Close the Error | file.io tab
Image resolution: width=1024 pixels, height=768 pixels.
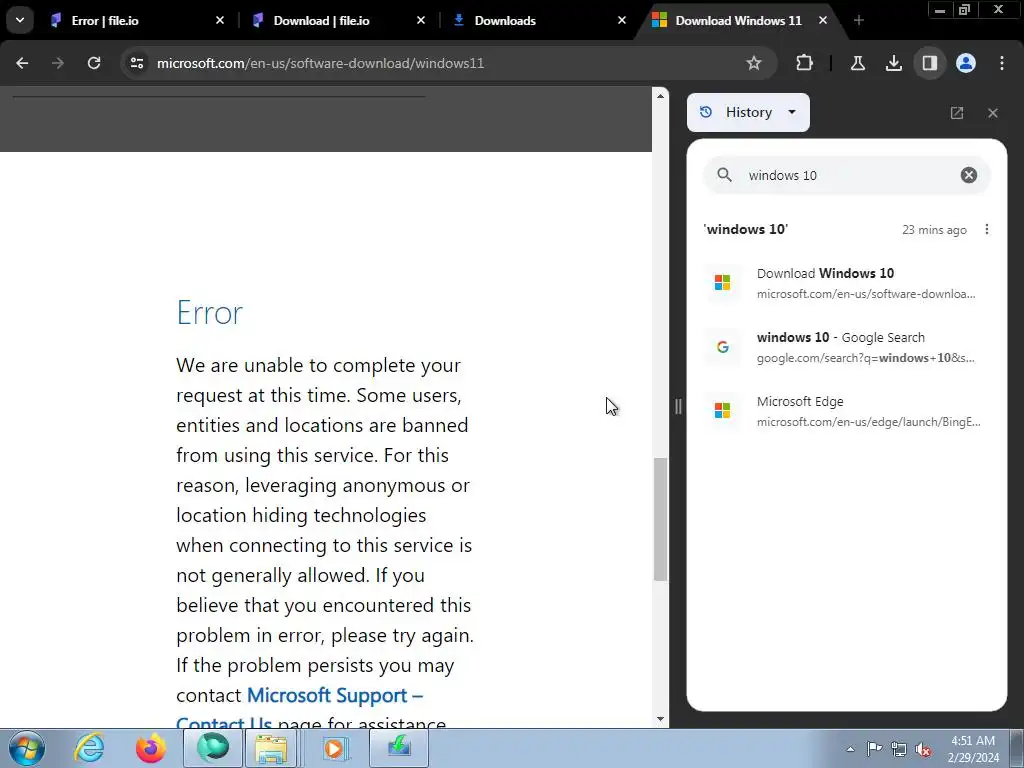point(220,21)
